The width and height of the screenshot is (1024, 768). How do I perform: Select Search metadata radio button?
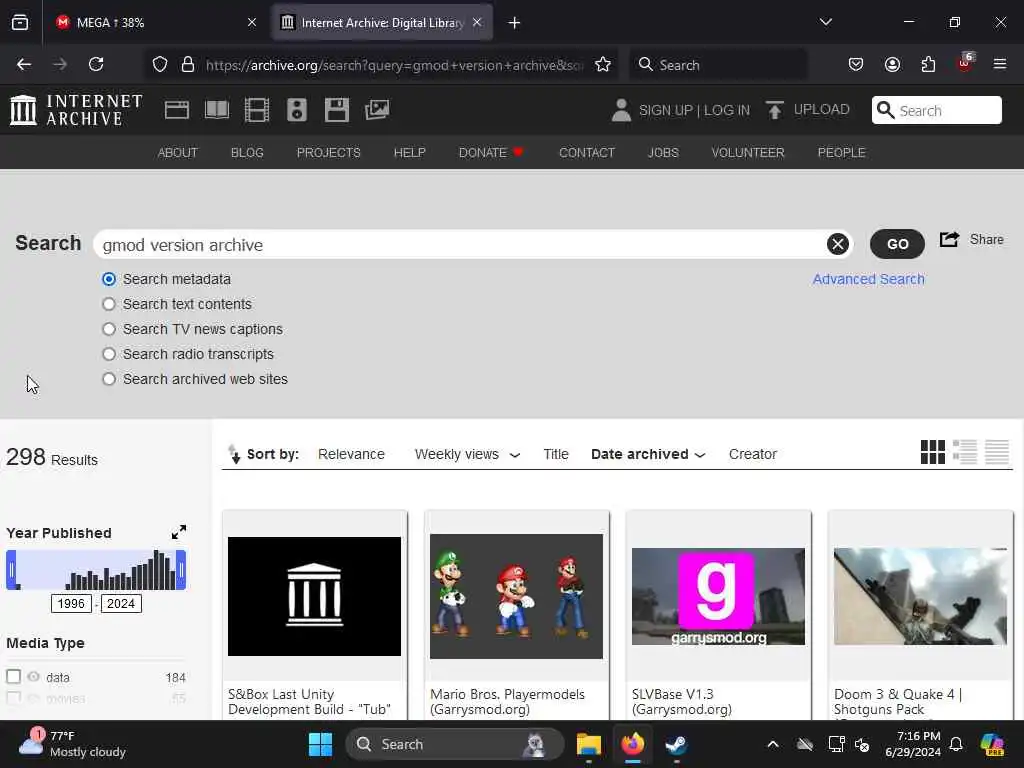pyautogui.click(x=109, y=280)
